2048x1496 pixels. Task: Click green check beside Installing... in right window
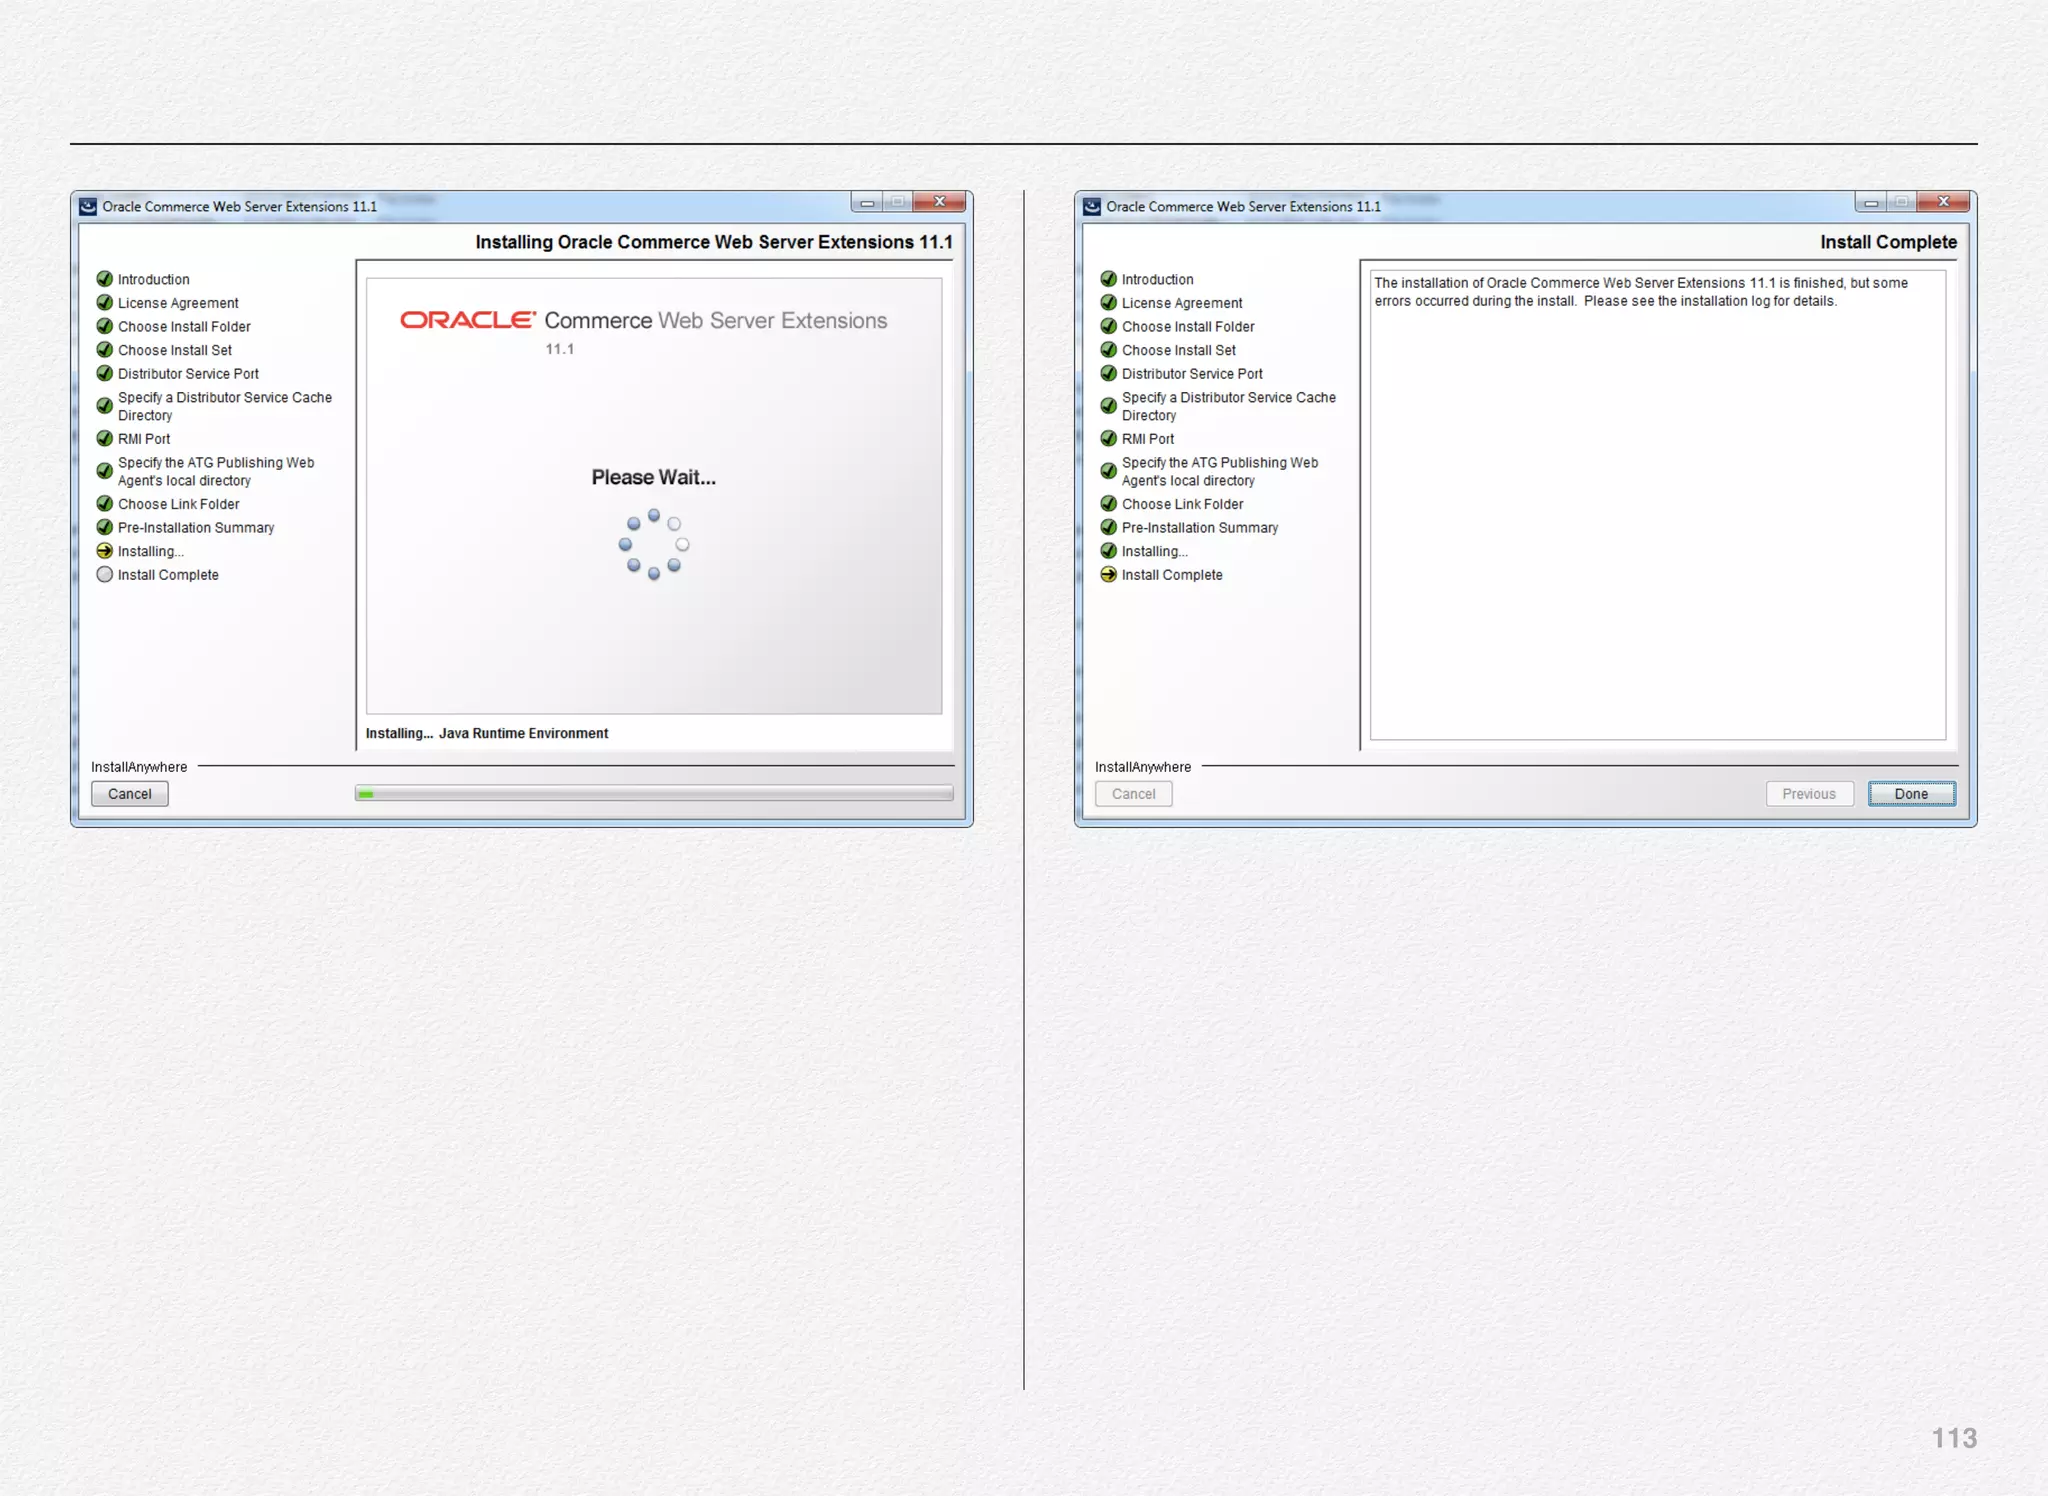1108,551
